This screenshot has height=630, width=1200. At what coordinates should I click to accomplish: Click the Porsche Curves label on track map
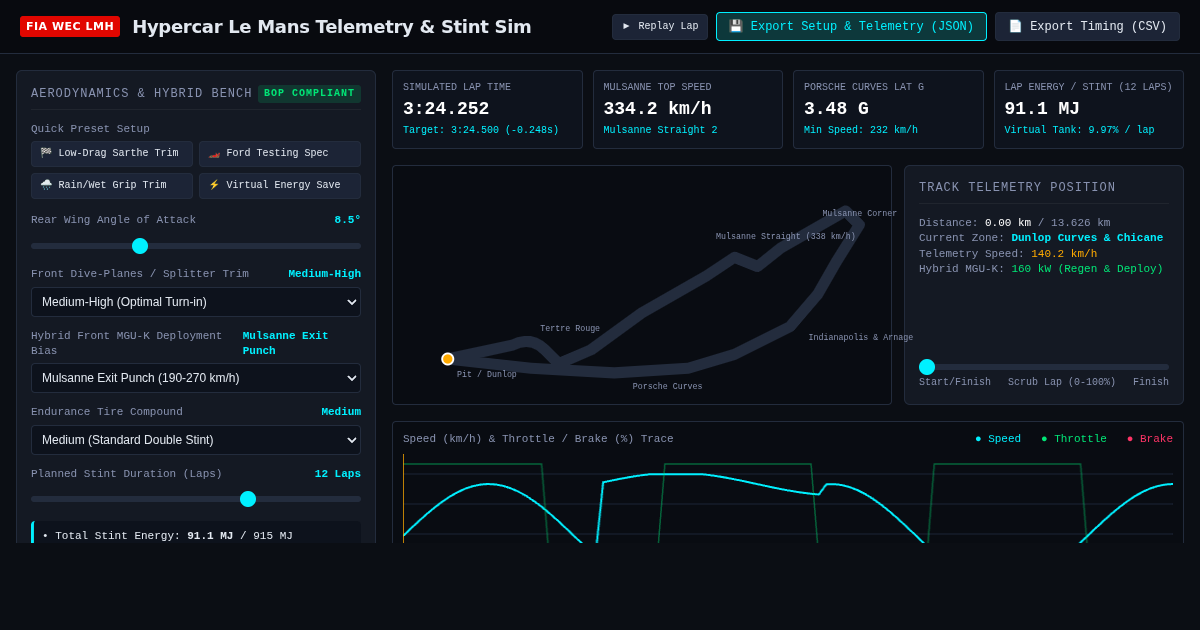pyautogui.click(x=667, y=387)
